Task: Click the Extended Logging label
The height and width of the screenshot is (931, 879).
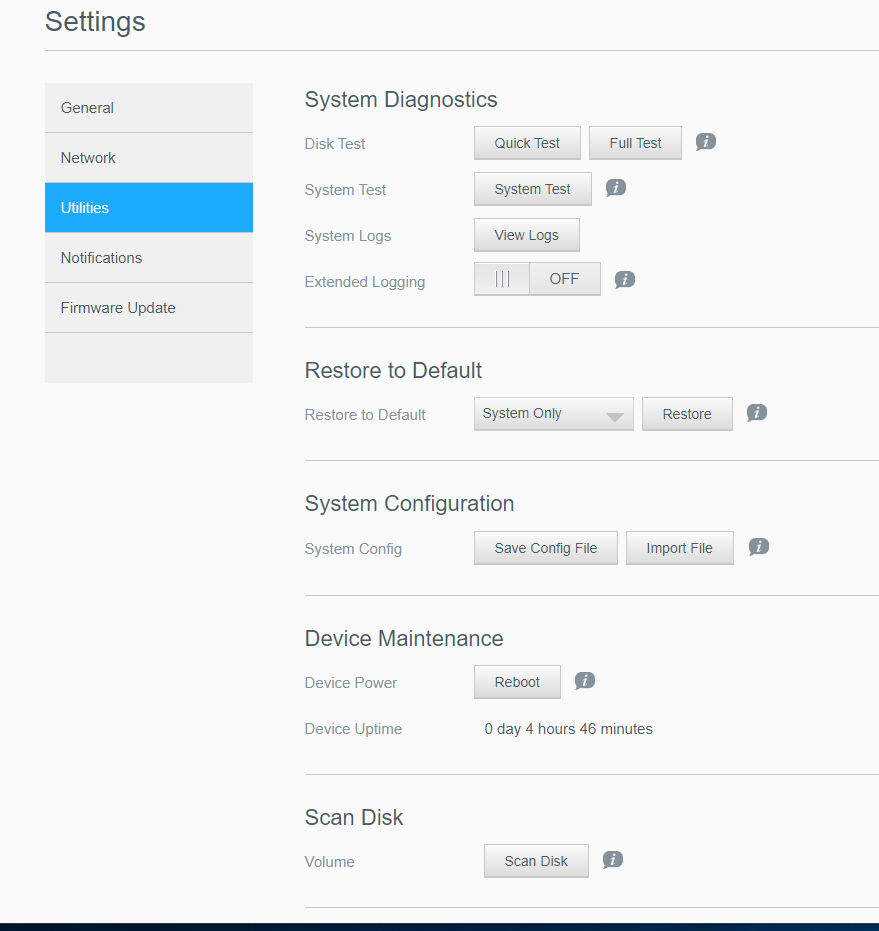Action: pos(365,282)
